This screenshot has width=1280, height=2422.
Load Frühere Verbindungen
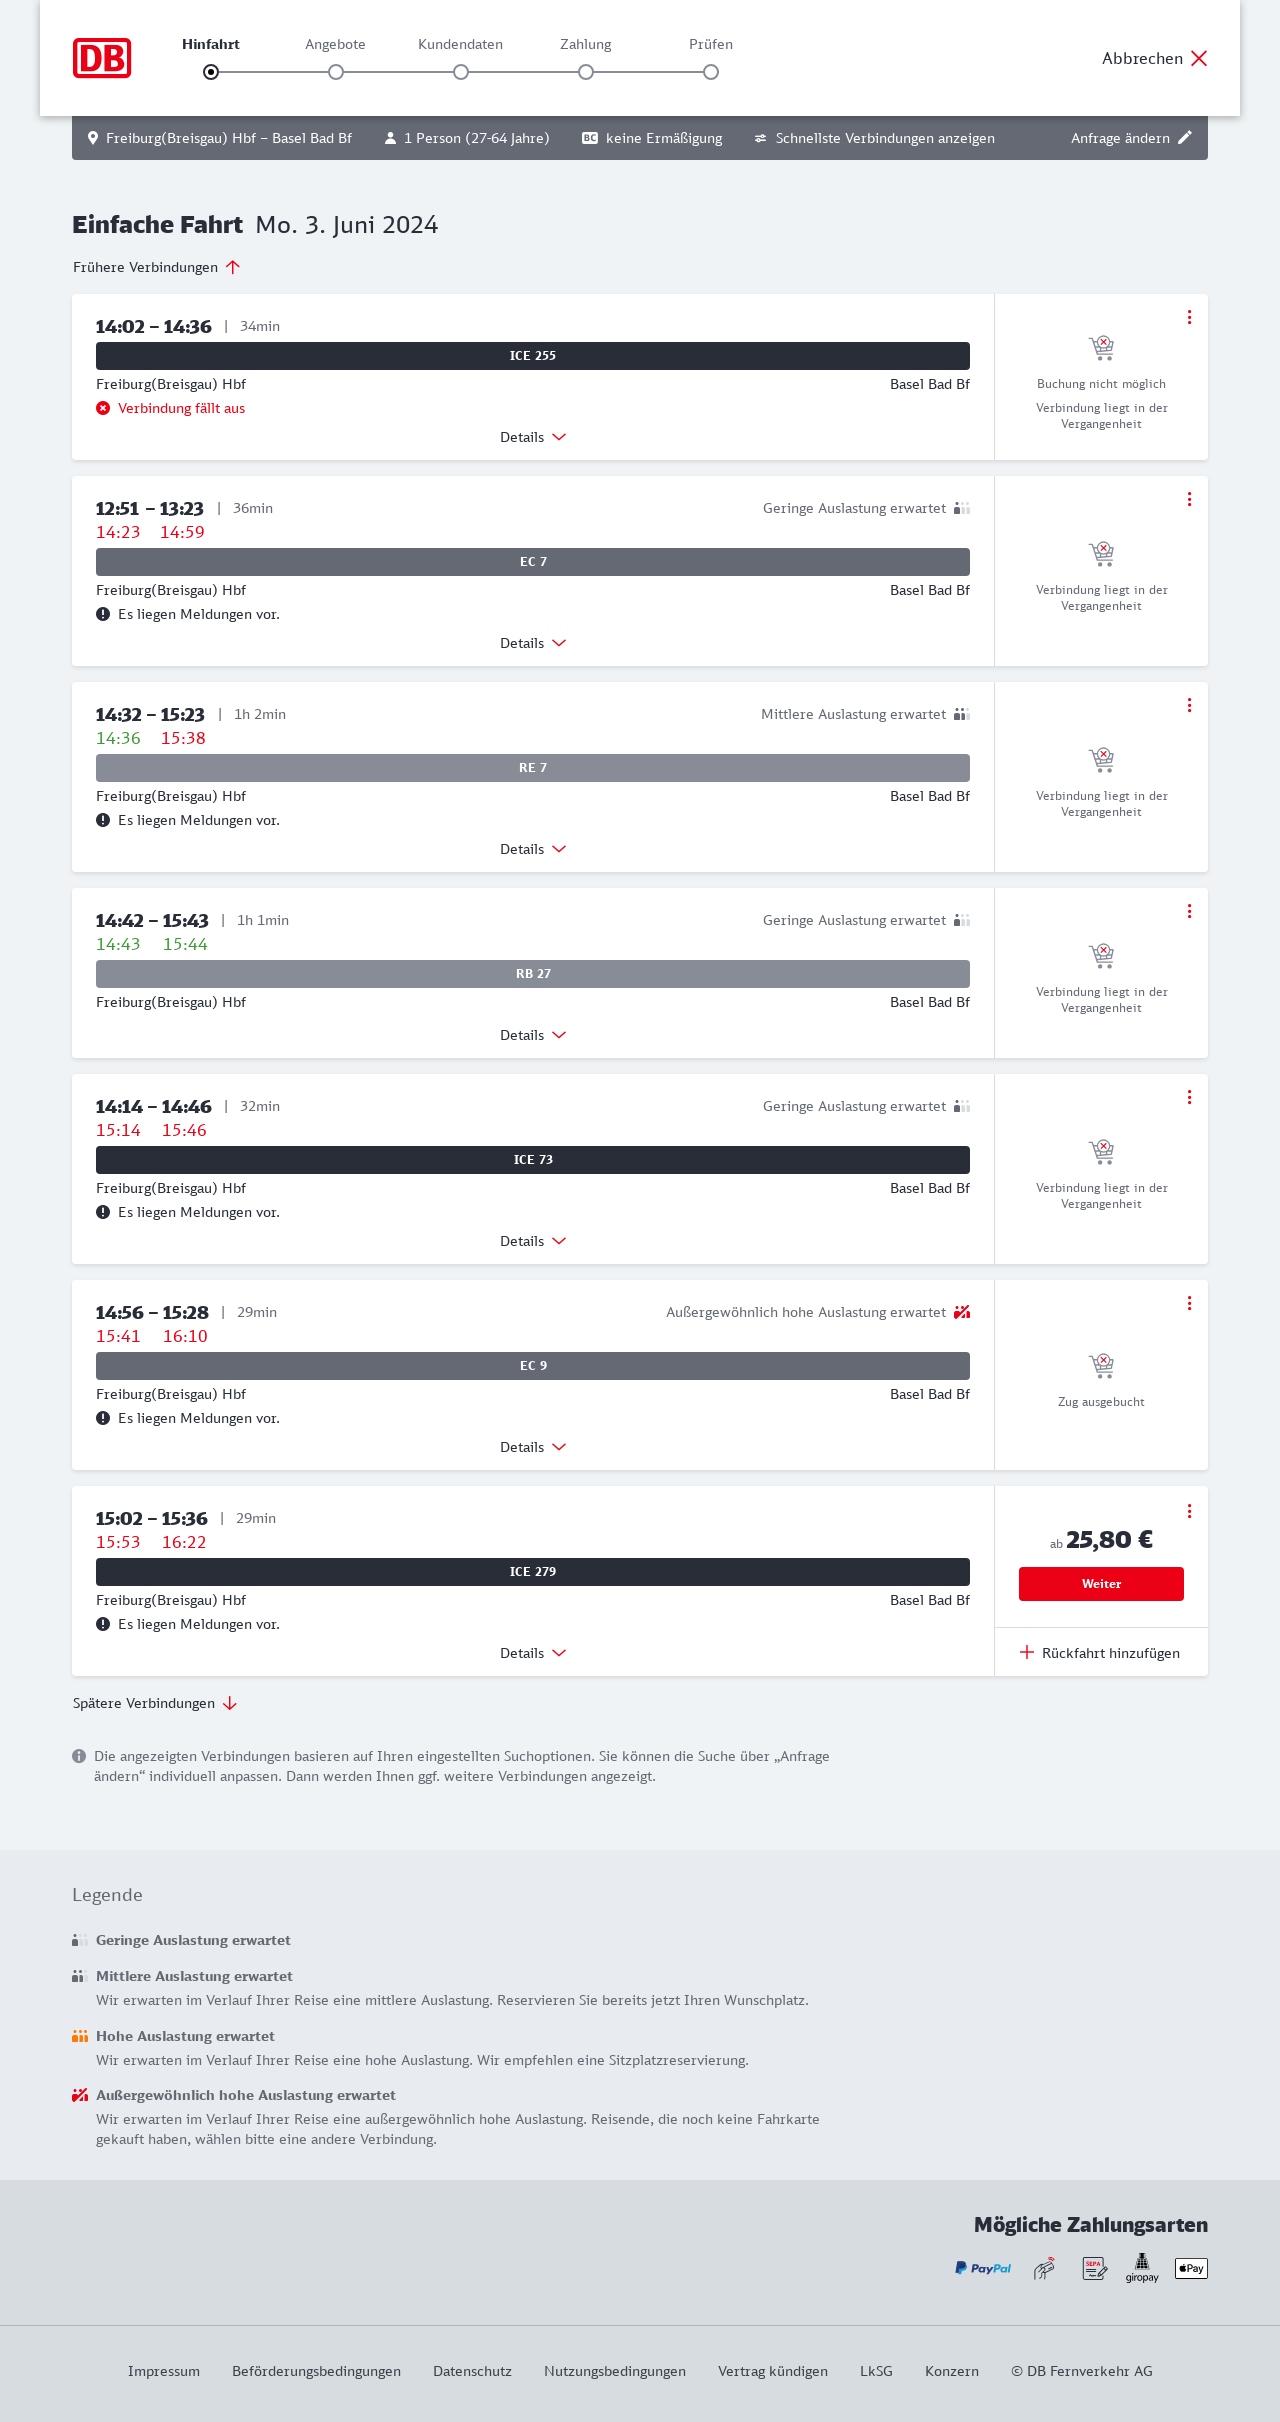[x=157, y=267]
